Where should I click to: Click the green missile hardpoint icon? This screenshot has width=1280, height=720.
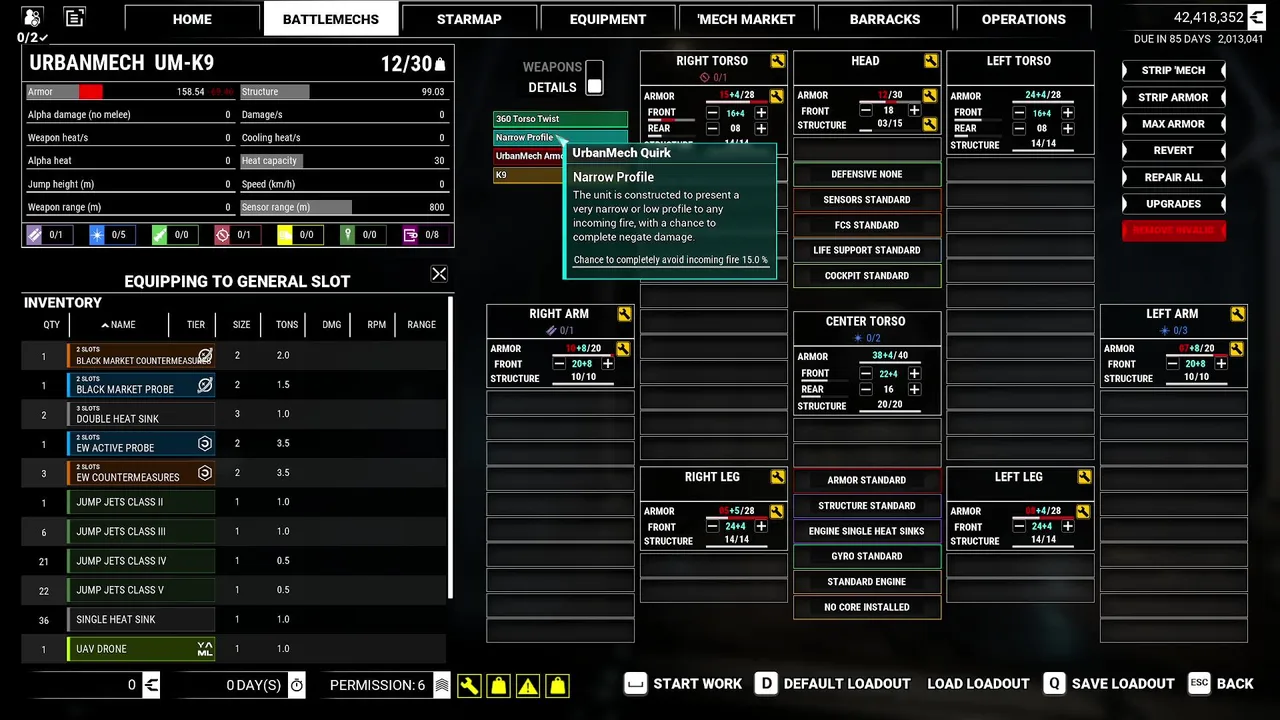(160, 235)
